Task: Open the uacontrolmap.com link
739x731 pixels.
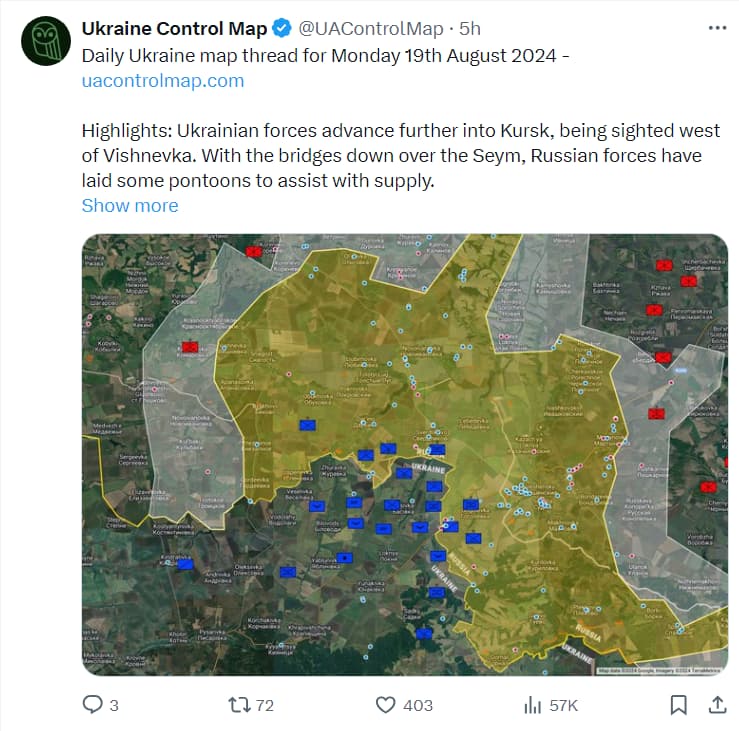Action: (x=163, y=81)
